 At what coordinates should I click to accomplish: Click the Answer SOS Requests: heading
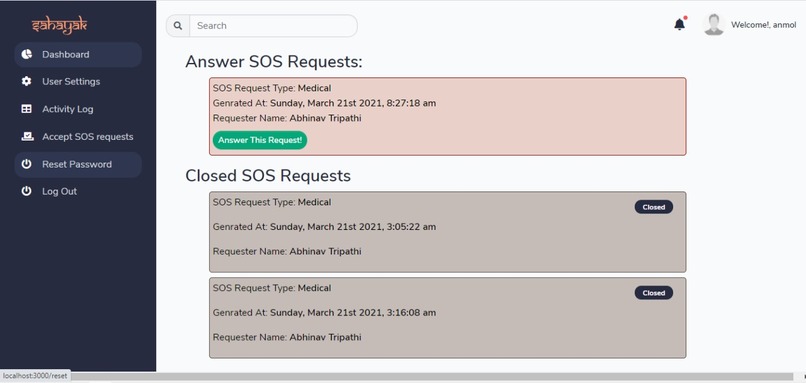[x=274, y=62]
